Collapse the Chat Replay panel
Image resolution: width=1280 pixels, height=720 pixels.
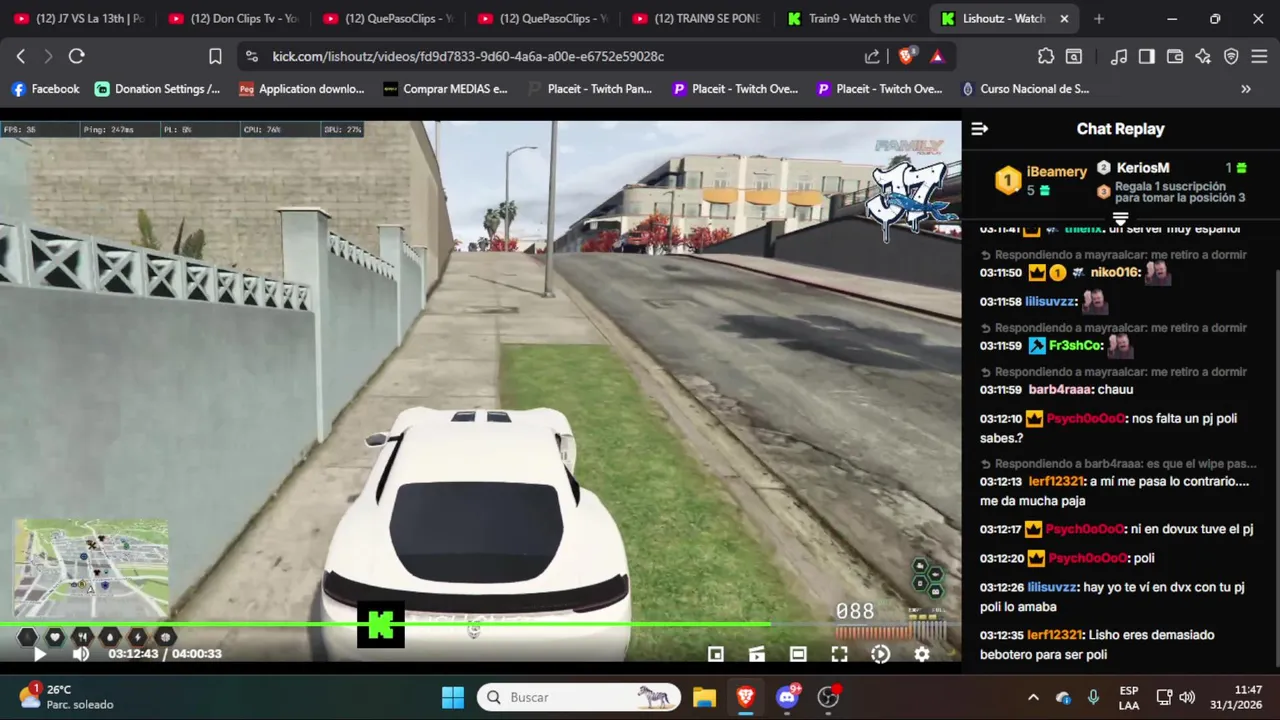tap(980, 129)
